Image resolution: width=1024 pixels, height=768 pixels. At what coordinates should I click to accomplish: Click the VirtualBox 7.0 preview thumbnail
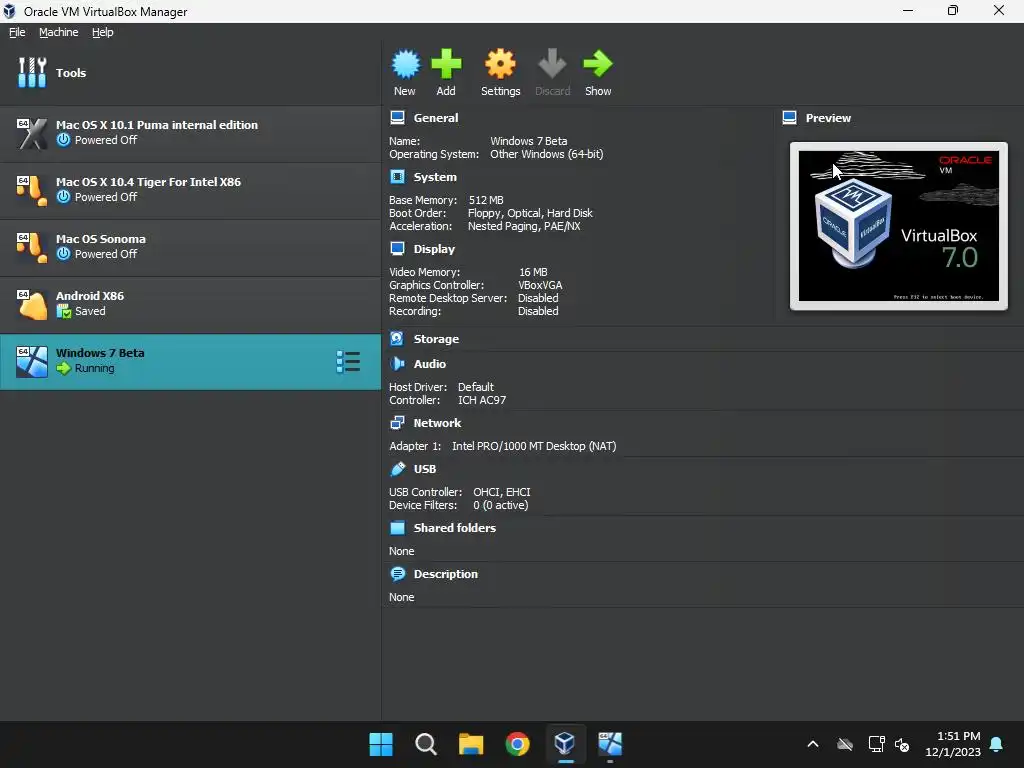(899, 226)
